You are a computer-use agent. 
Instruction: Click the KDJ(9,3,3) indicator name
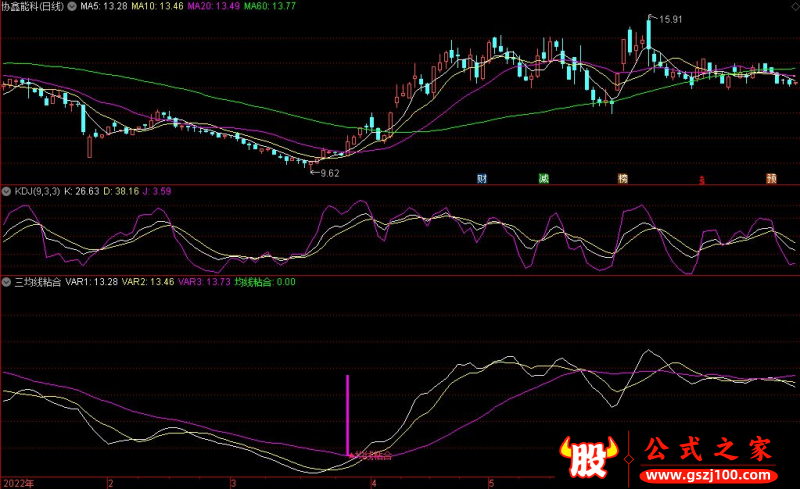point(35,190)
